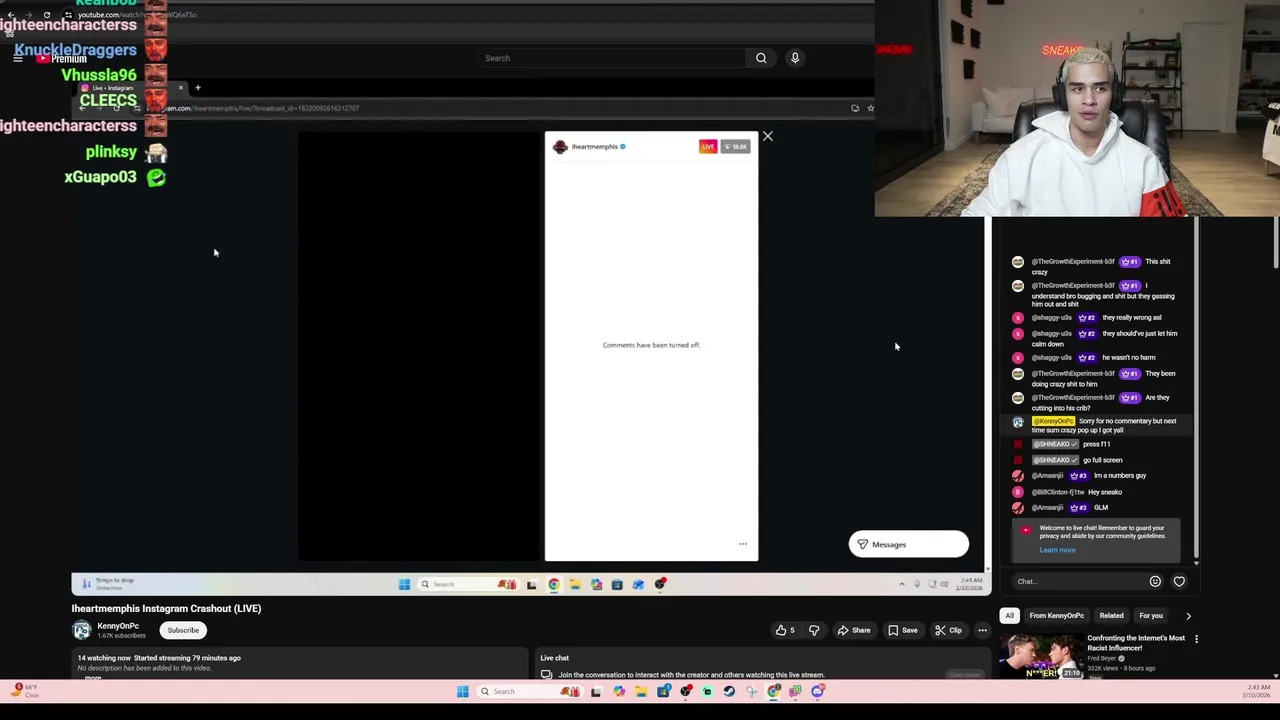Open Discord from the bottom taskbar

pos(818,691)
